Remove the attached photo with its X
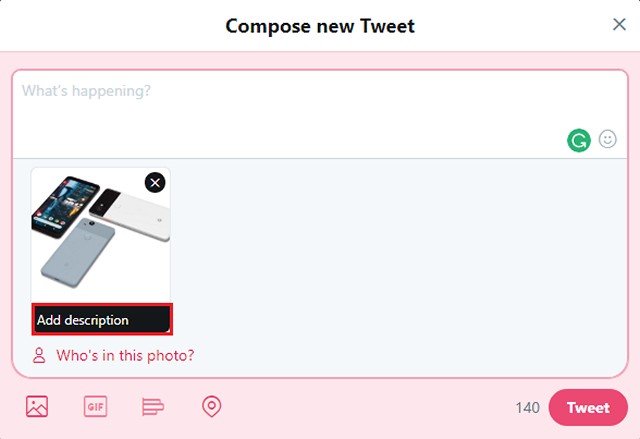640x439 pixels. [x=155, y=182]
